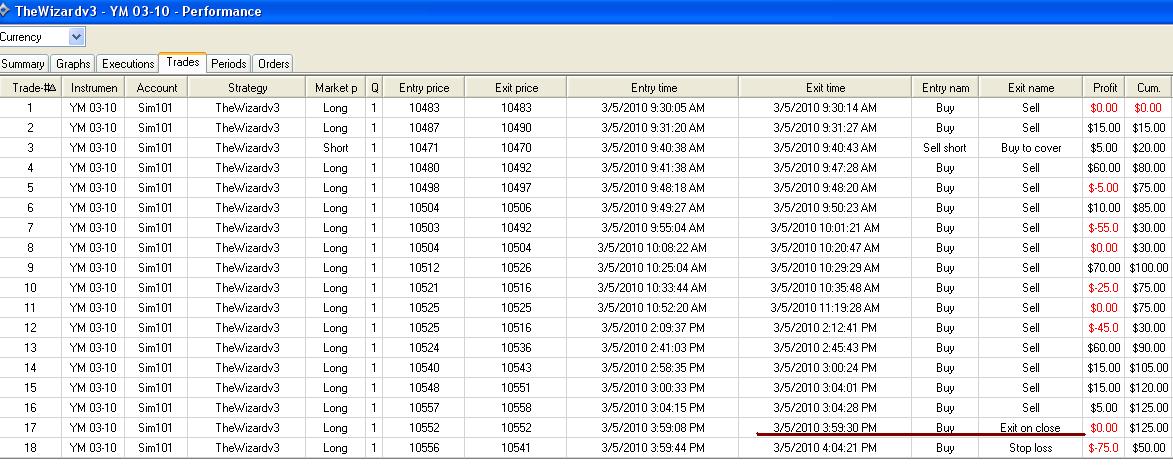Sort by Exit time column header

825,88
